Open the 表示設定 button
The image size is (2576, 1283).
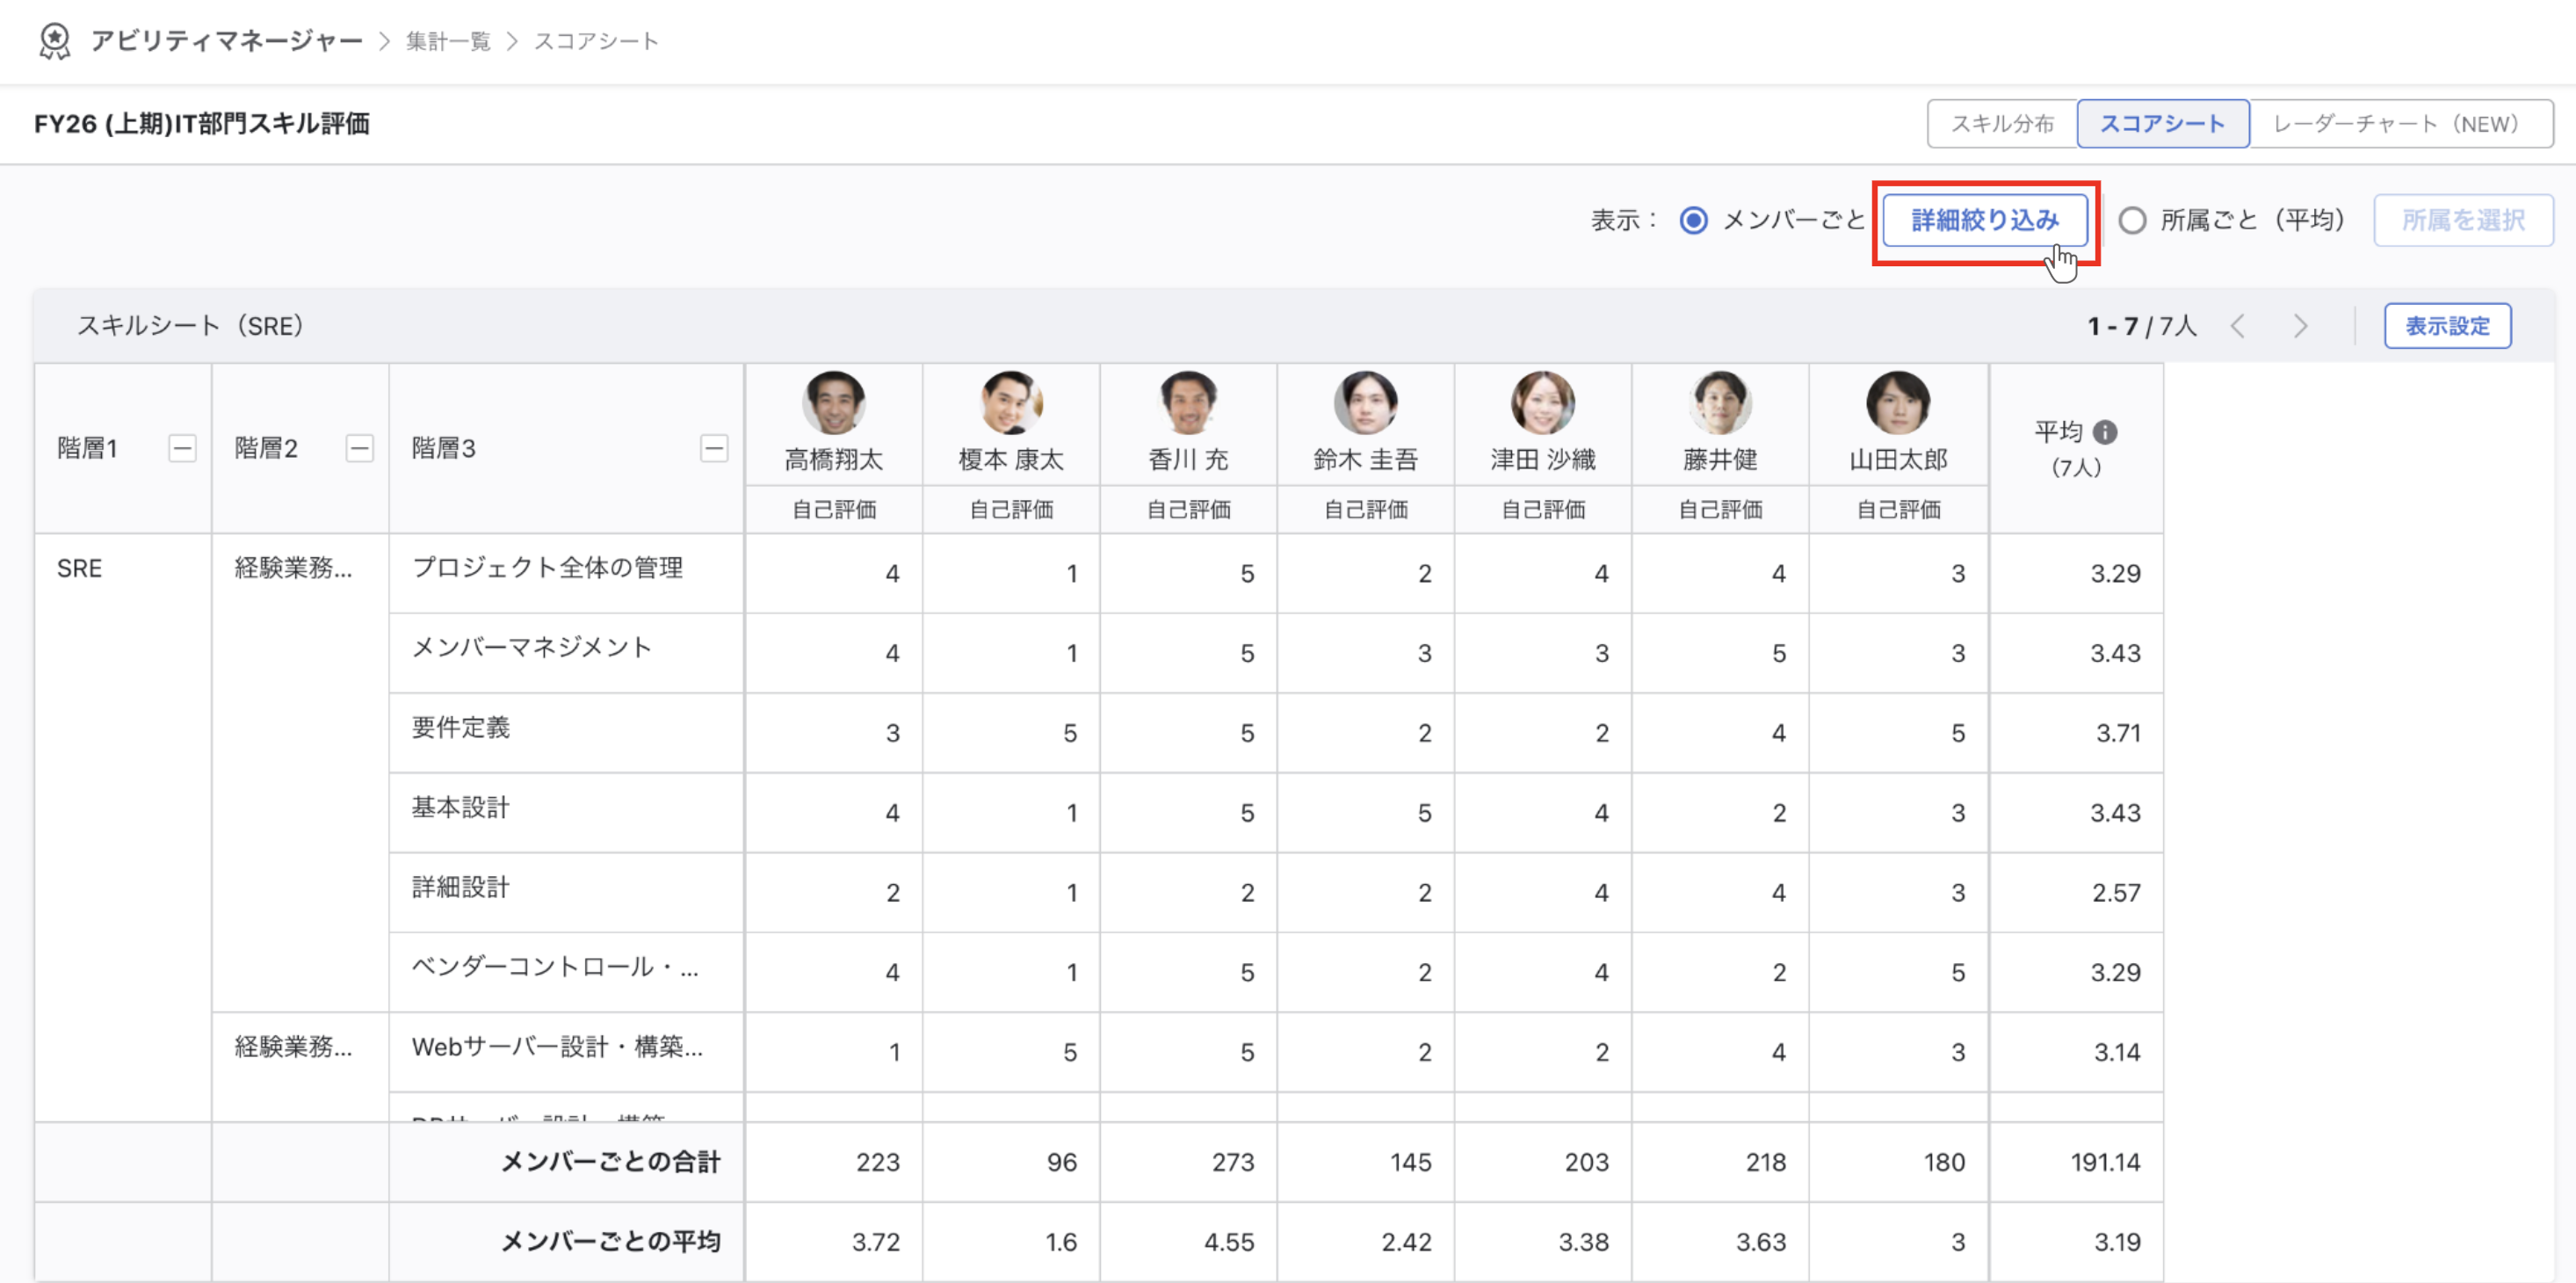(2447, 326)
